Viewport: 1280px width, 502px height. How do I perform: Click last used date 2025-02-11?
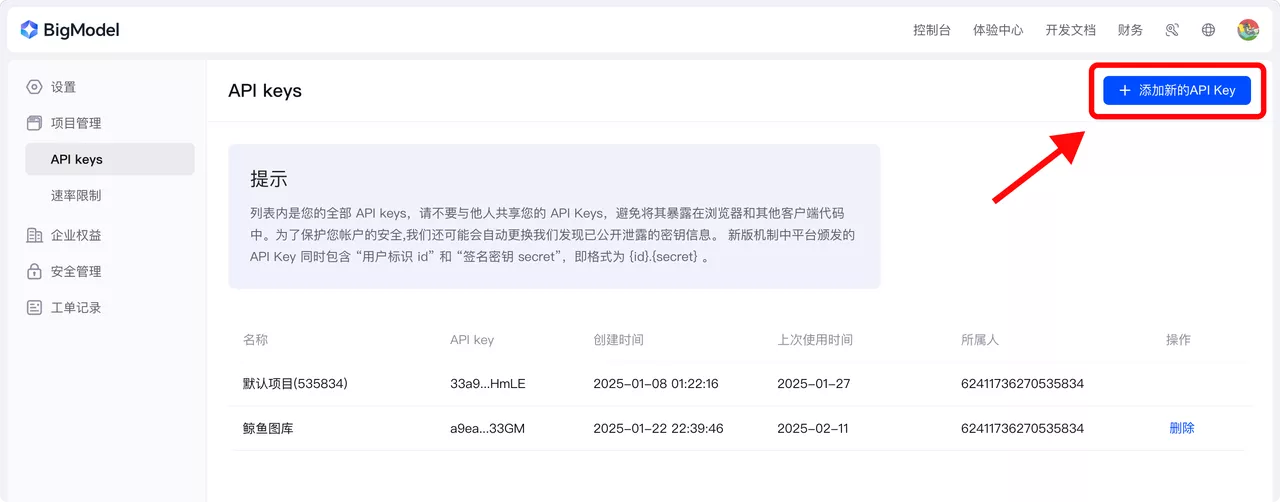coord(813,428)
